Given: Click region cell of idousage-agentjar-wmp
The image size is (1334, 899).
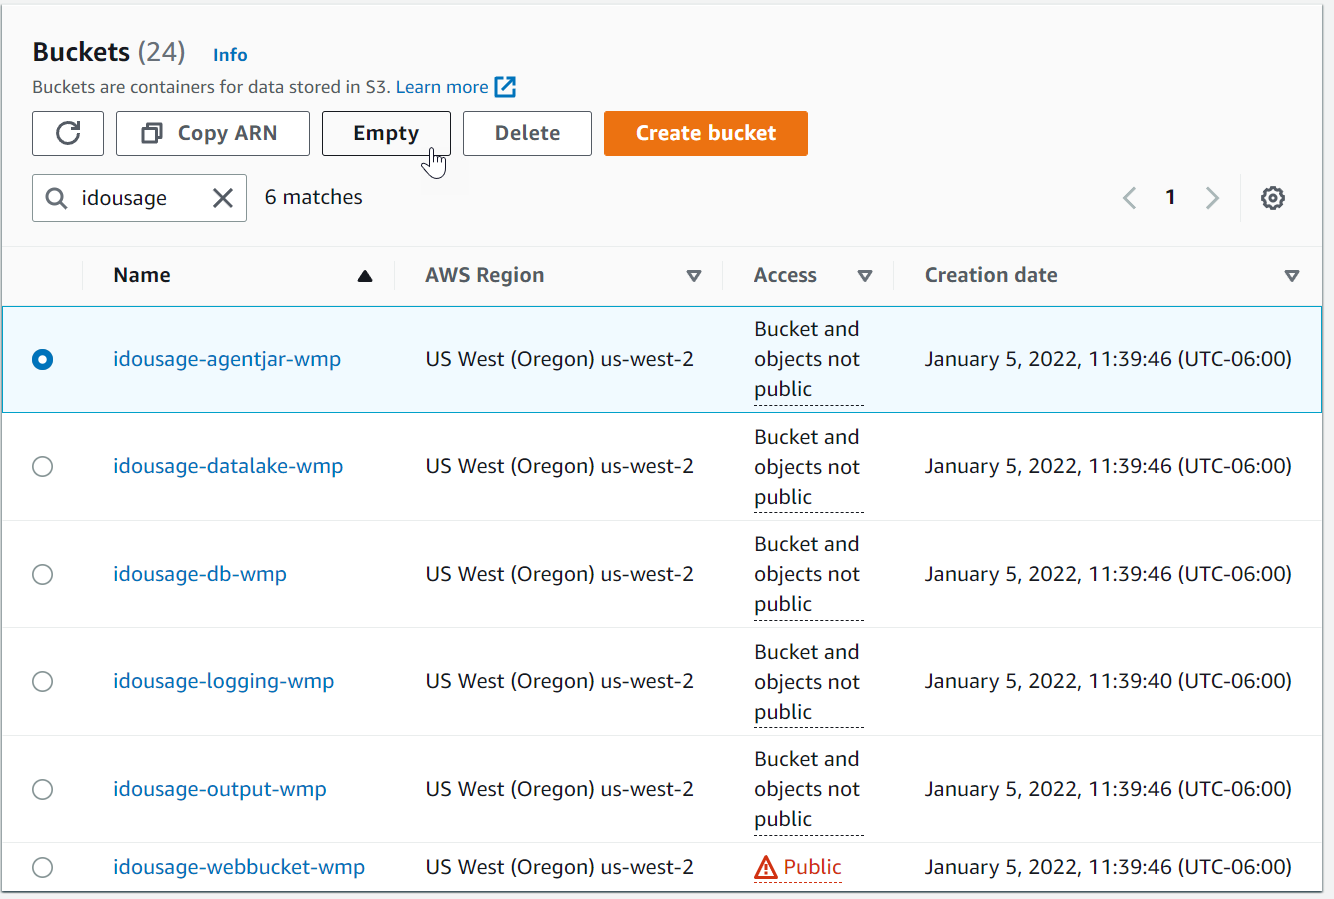Looking at the screenshot, I should coord(560,359).
